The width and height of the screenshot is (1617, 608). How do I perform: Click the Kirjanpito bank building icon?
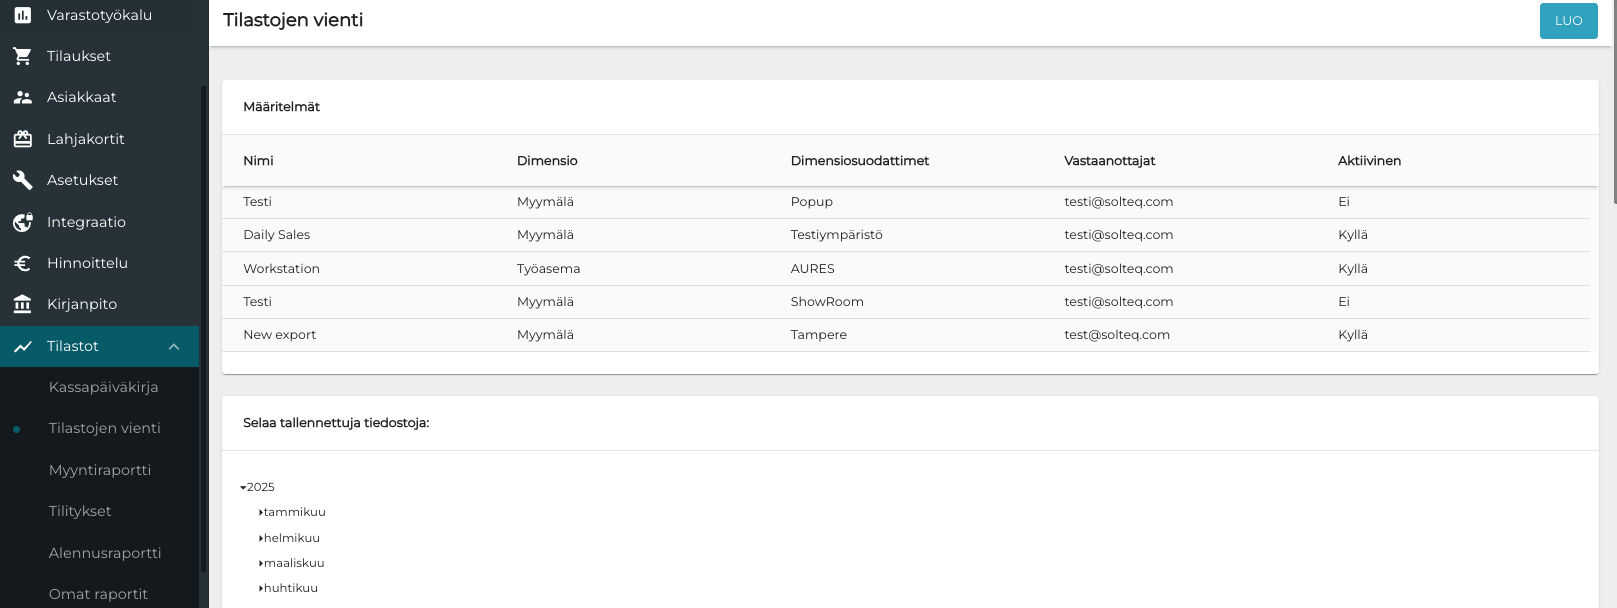coord(22,304)
